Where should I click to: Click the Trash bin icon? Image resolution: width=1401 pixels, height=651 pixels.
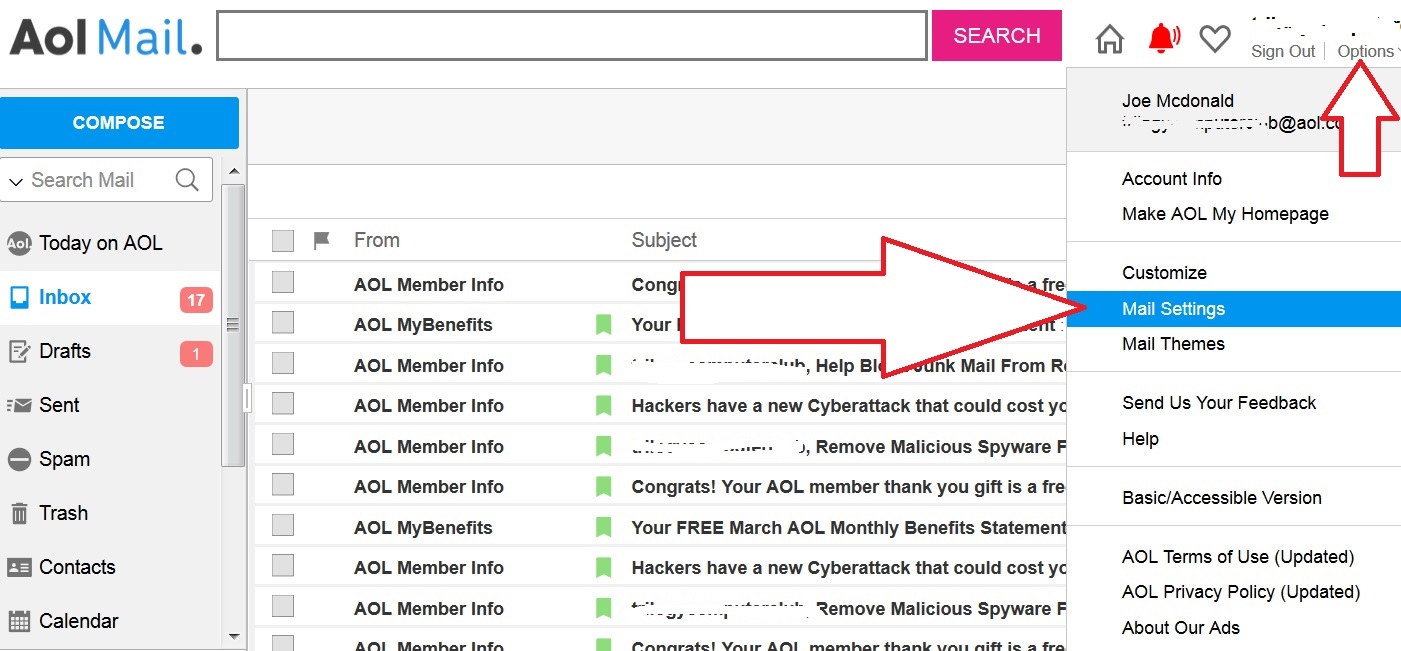(x=19, y=513)
